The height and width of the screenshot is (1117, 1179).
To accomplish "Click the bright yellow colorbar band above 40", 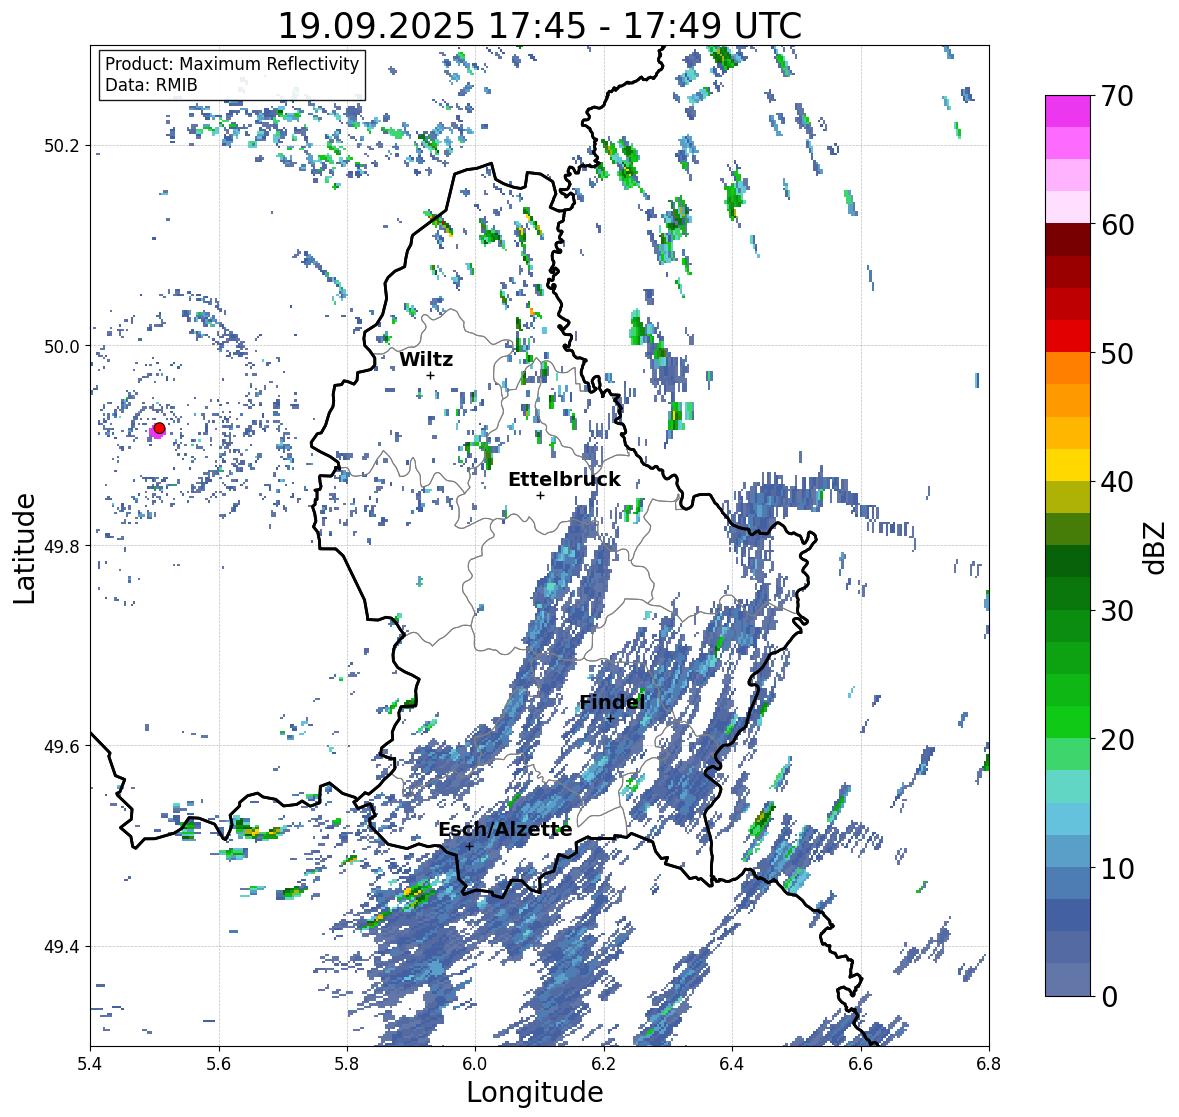I will coord(1068,465).
